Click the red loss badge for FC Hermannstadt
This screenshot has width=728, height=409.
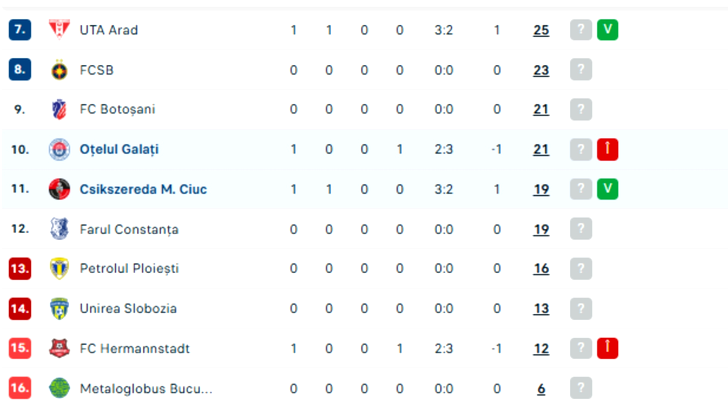(607, 348)
